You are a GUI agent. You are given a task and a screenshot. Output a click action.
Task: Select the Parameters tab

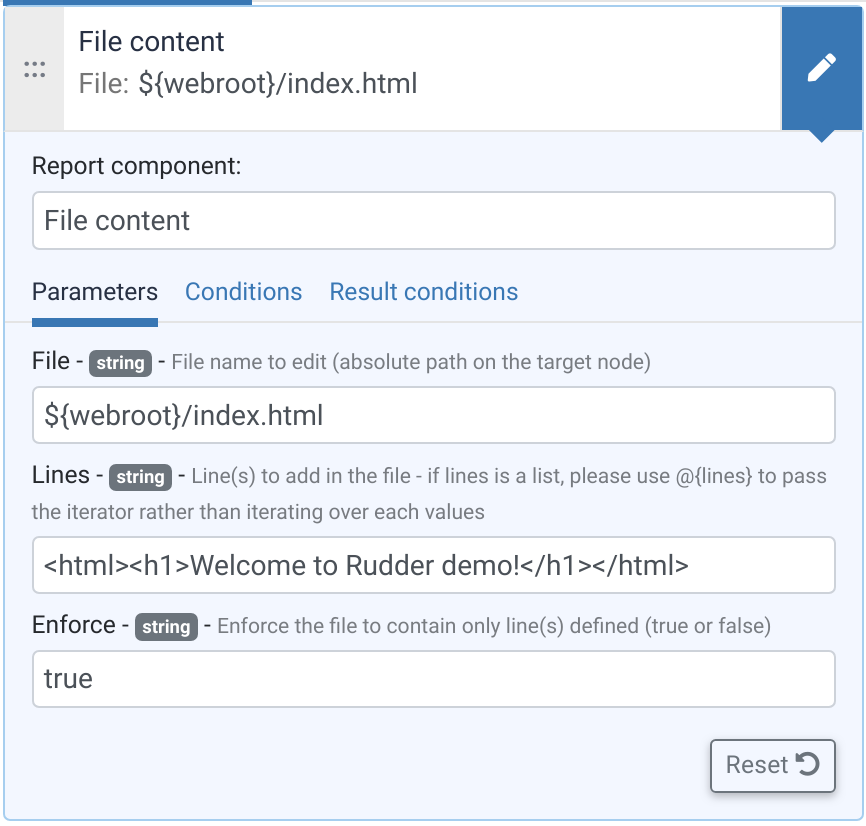(95, 292)
